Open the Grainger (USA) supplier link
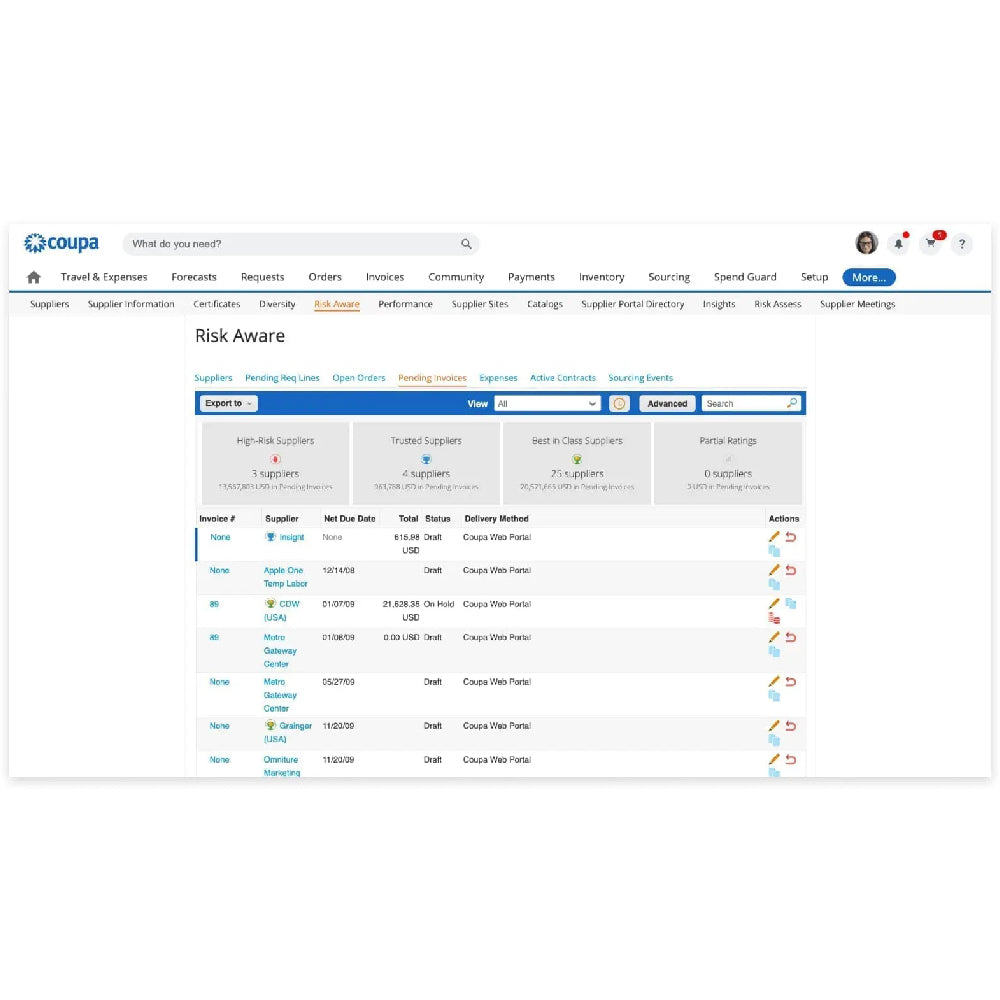1000x1000 pixels. point(288,732)
